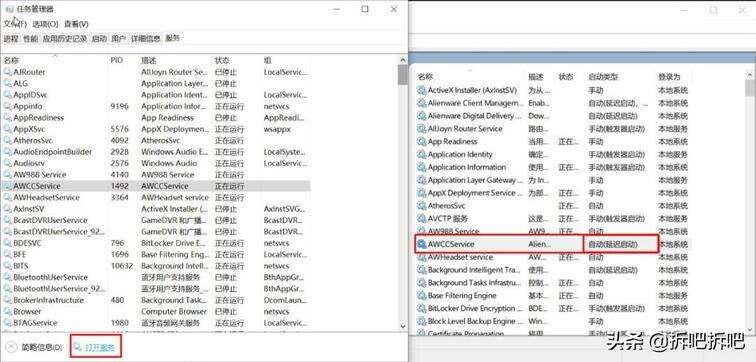
Task: Select AWCCService row in Task Manager
Action: (155, 186)
